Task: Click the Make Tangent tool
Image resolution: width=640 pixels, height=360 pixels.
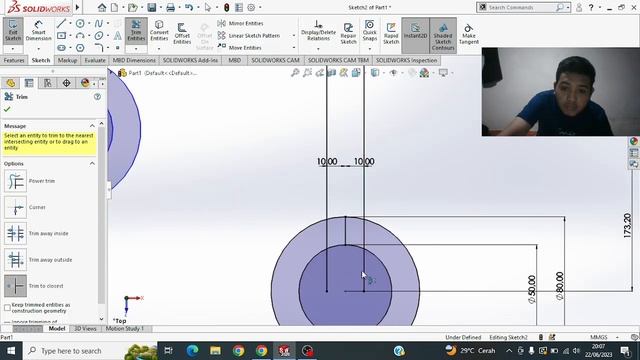Action: pos(469,33)
